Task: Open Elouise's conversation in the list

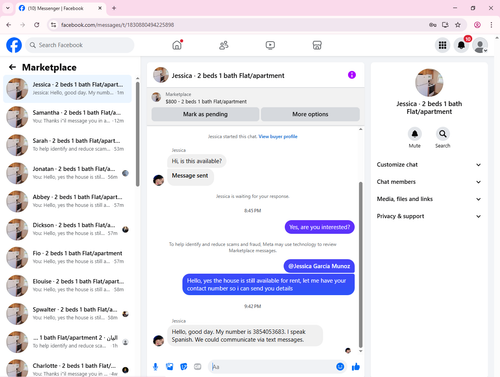Action: [x=67, y=285]
